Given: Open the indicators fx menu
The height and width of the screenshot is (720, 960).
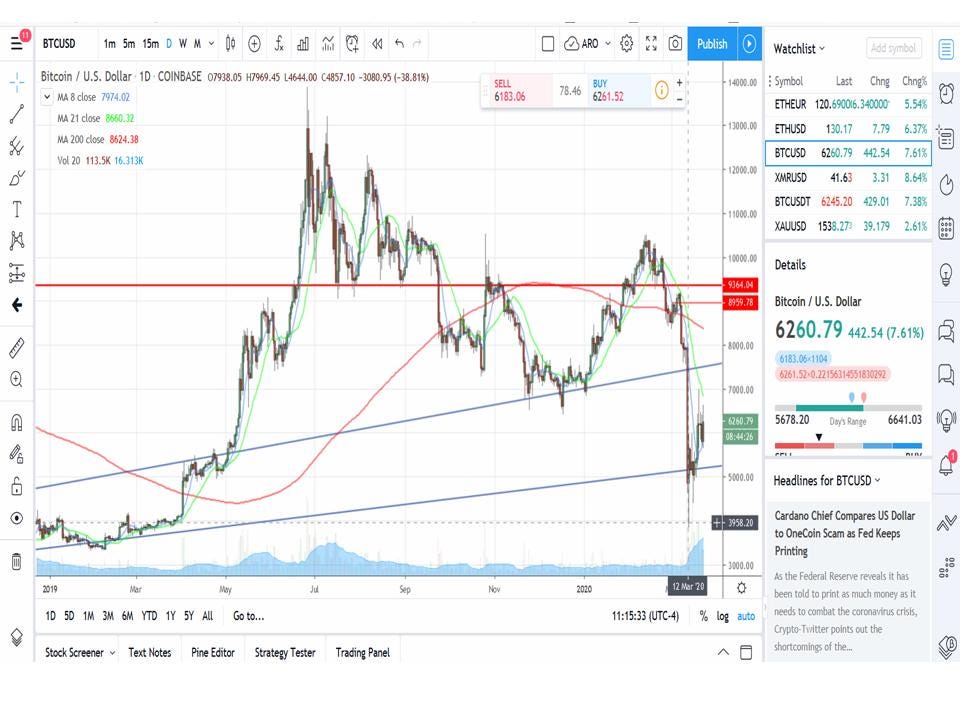Looking at the screenshot, I should coord(279,43).
